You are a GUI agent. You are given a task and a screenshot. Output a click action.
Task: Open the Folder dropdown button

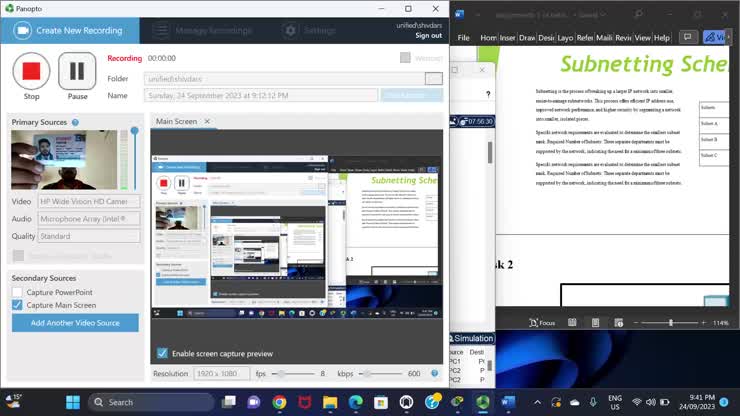433,78
